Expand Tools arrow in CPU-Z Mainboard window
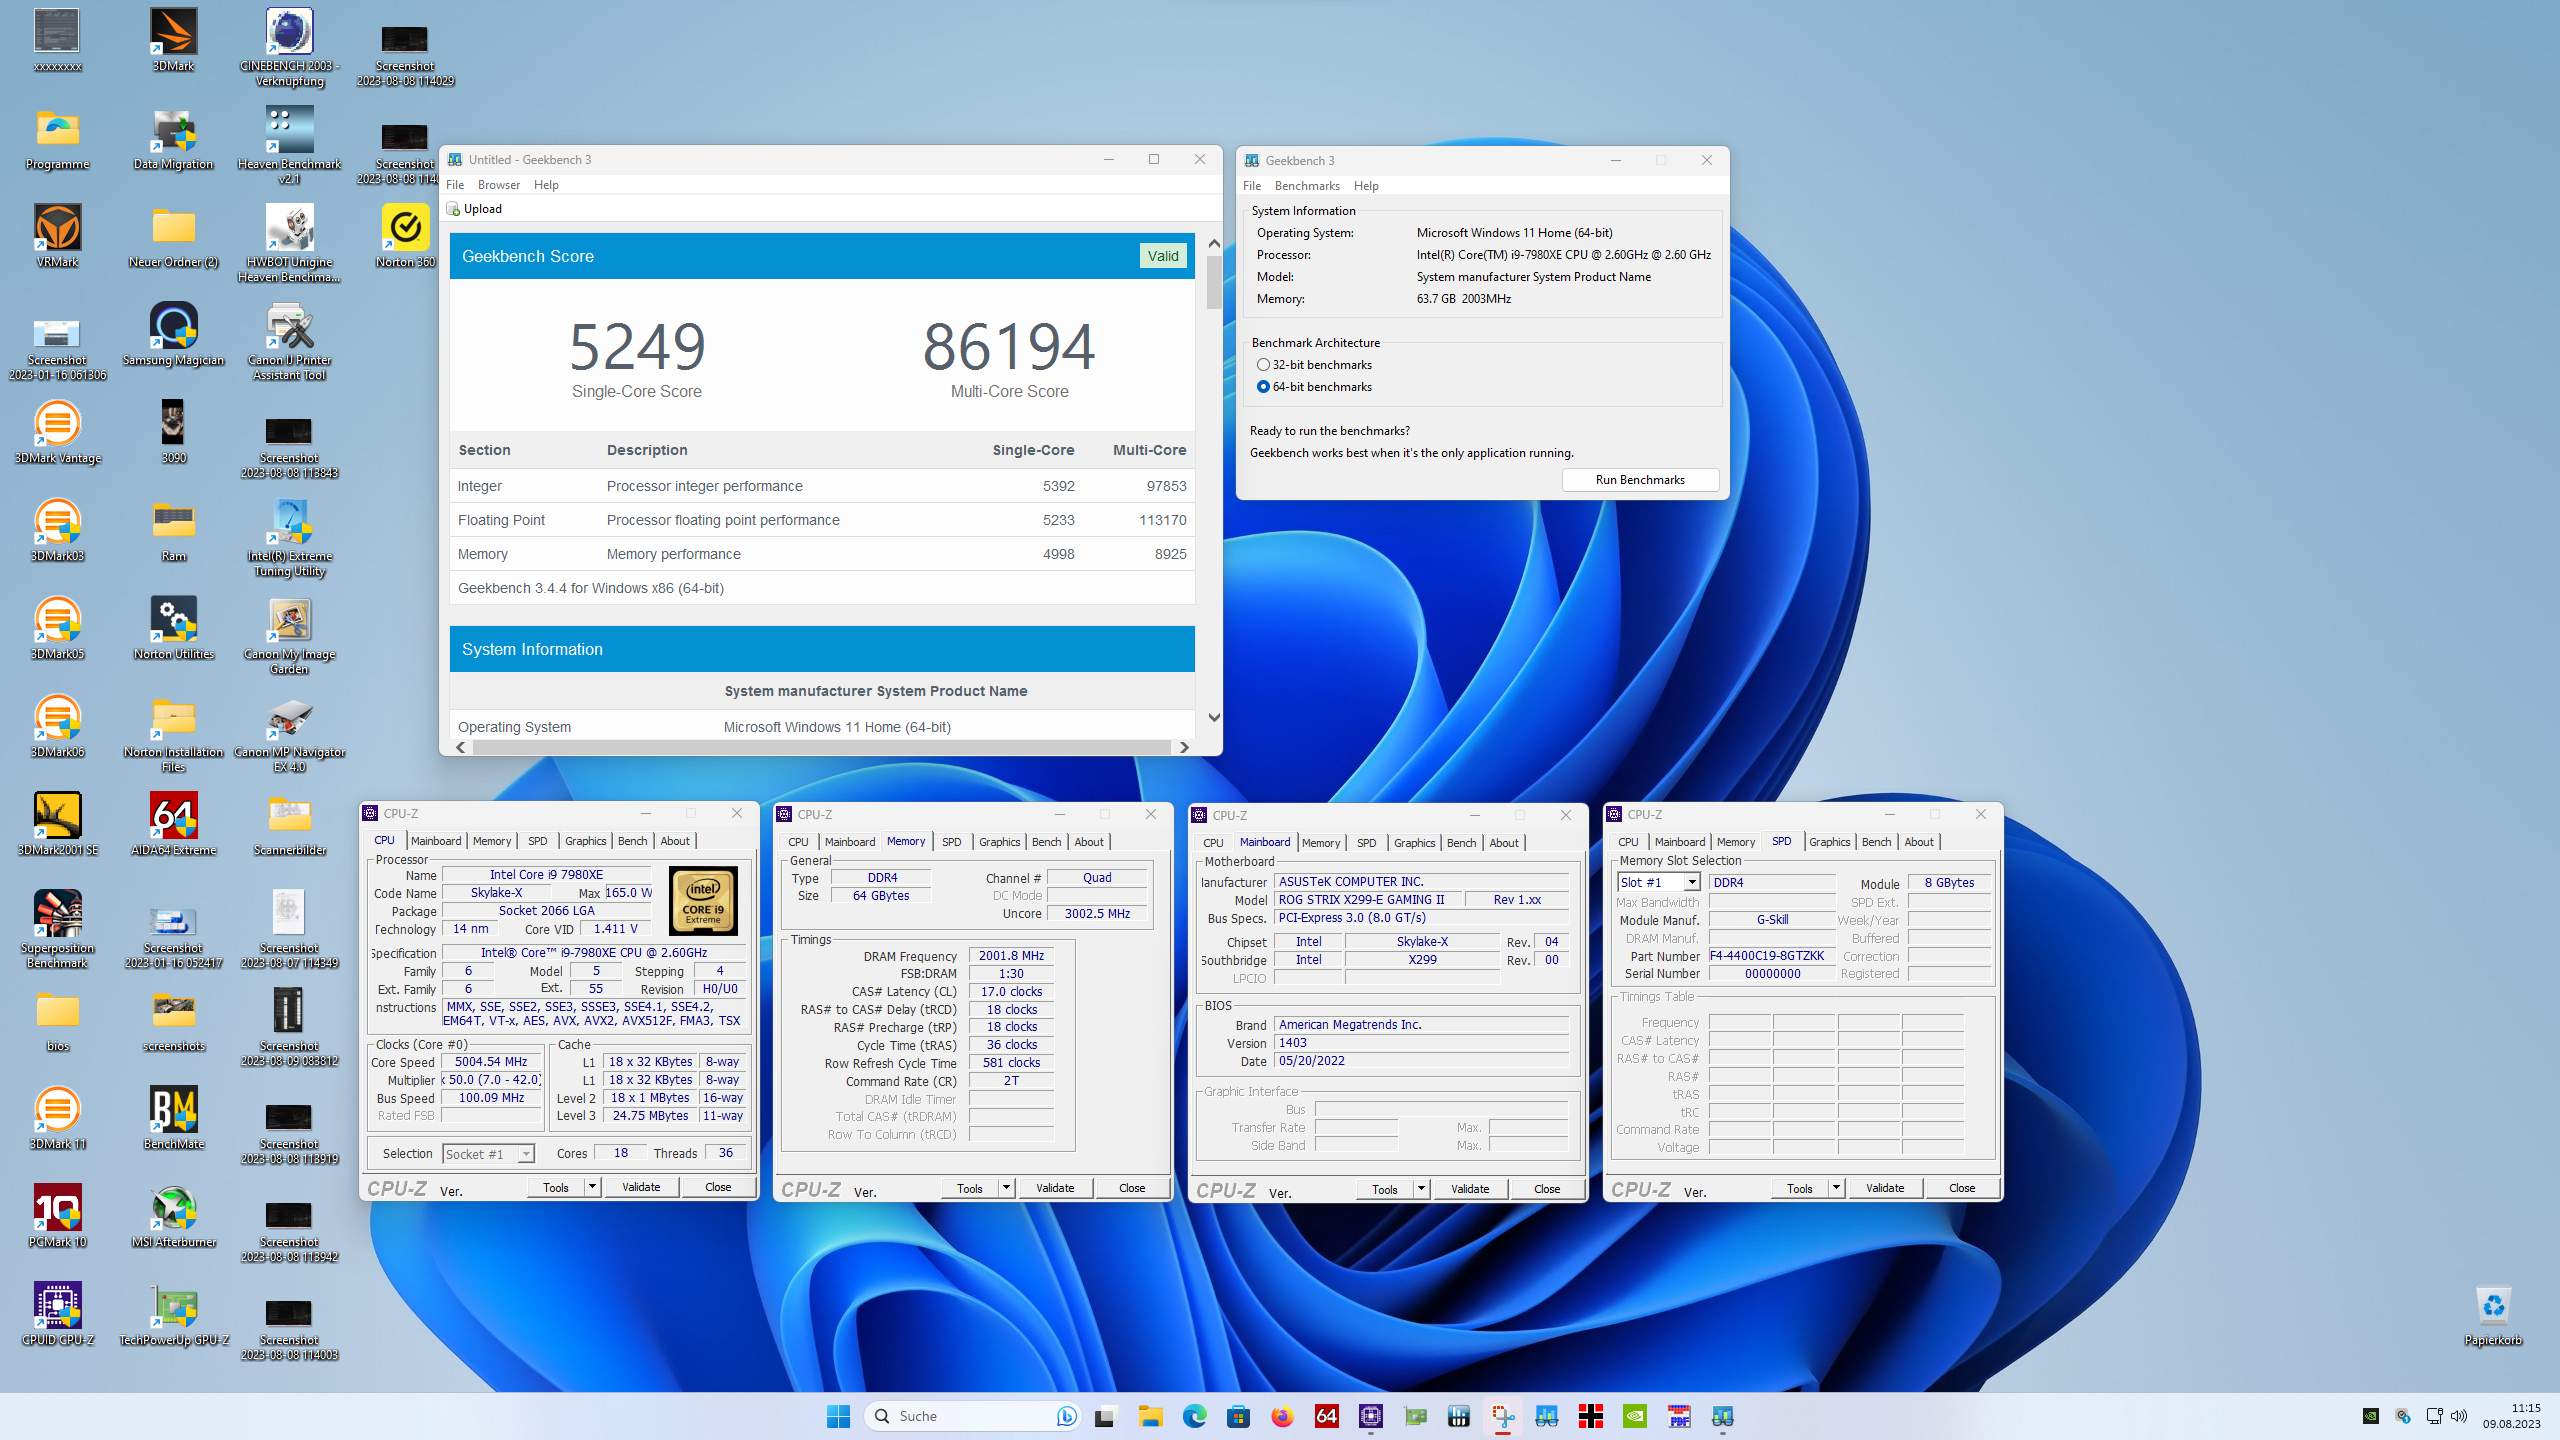The width and height of the screenshot is (2560, 1440). [x=1421, y=1189]
